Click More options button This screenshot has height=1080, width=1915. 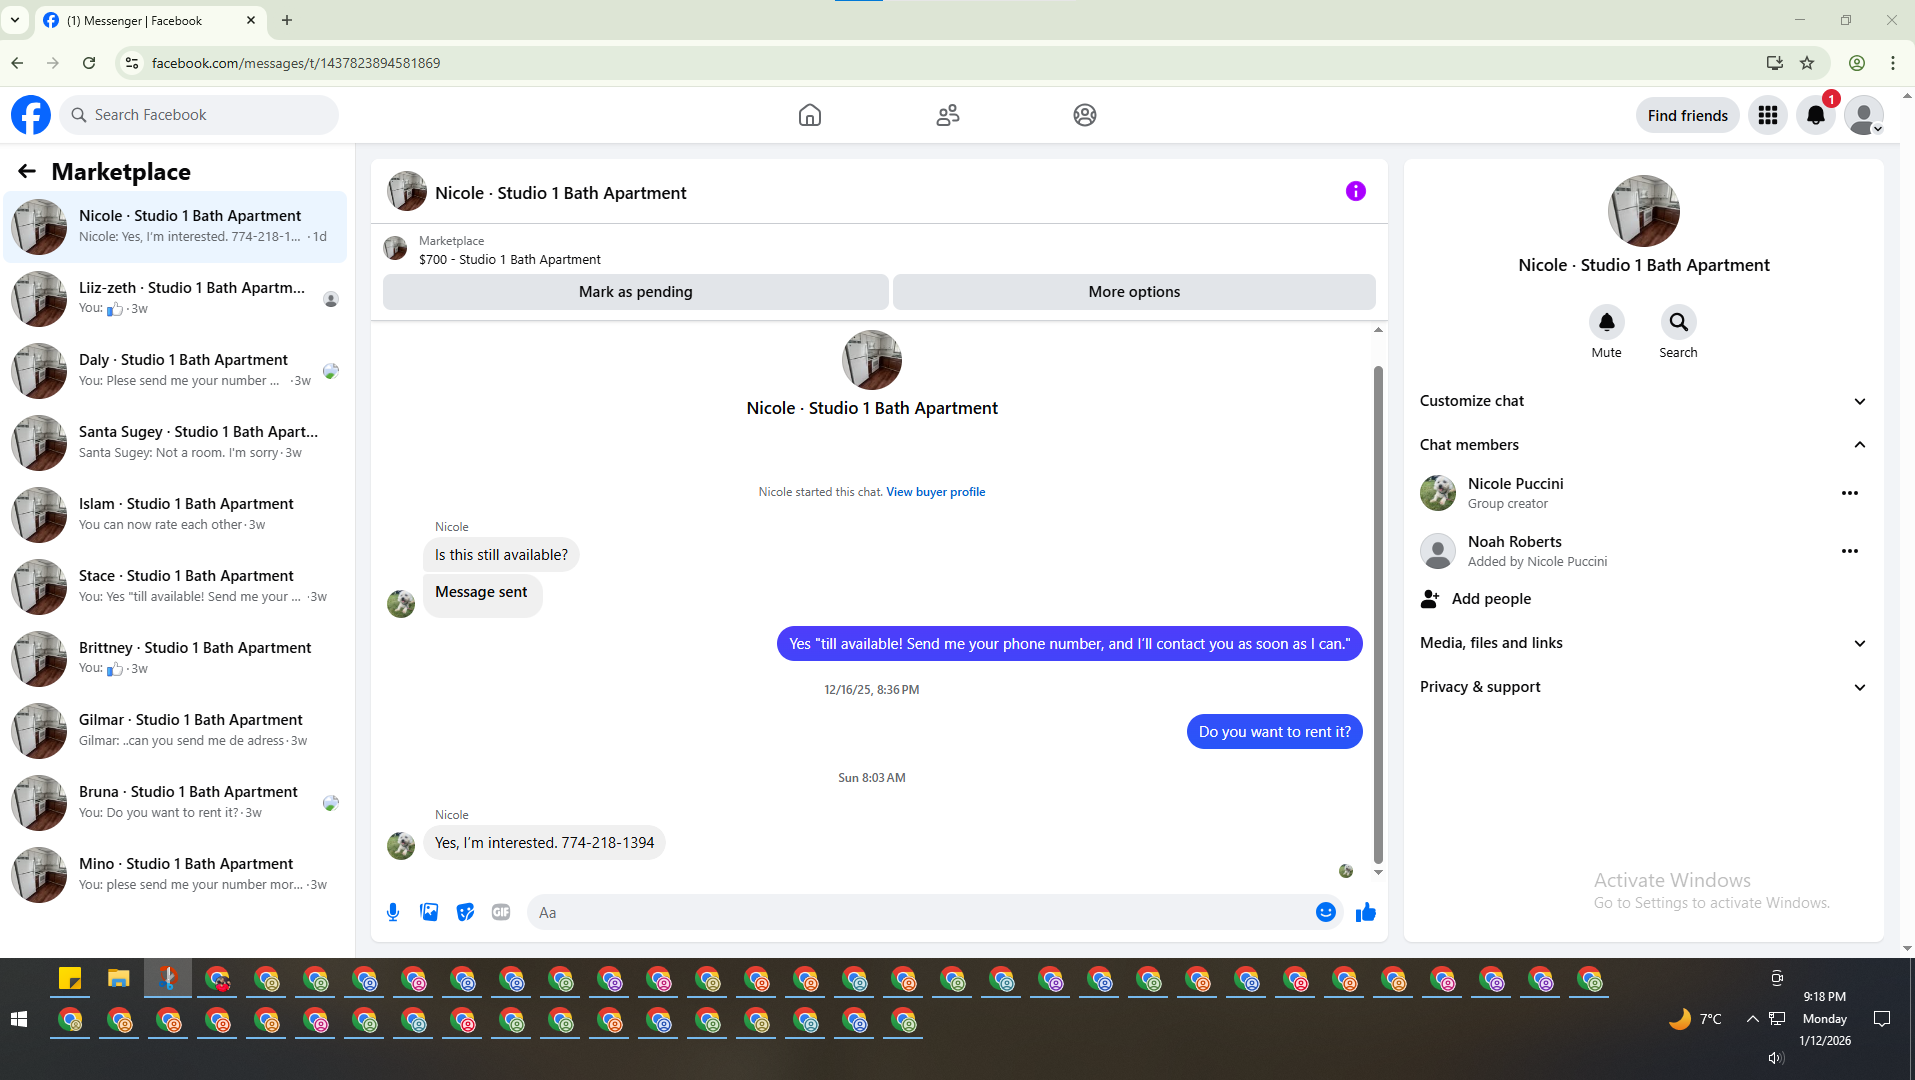(1134, 292)
